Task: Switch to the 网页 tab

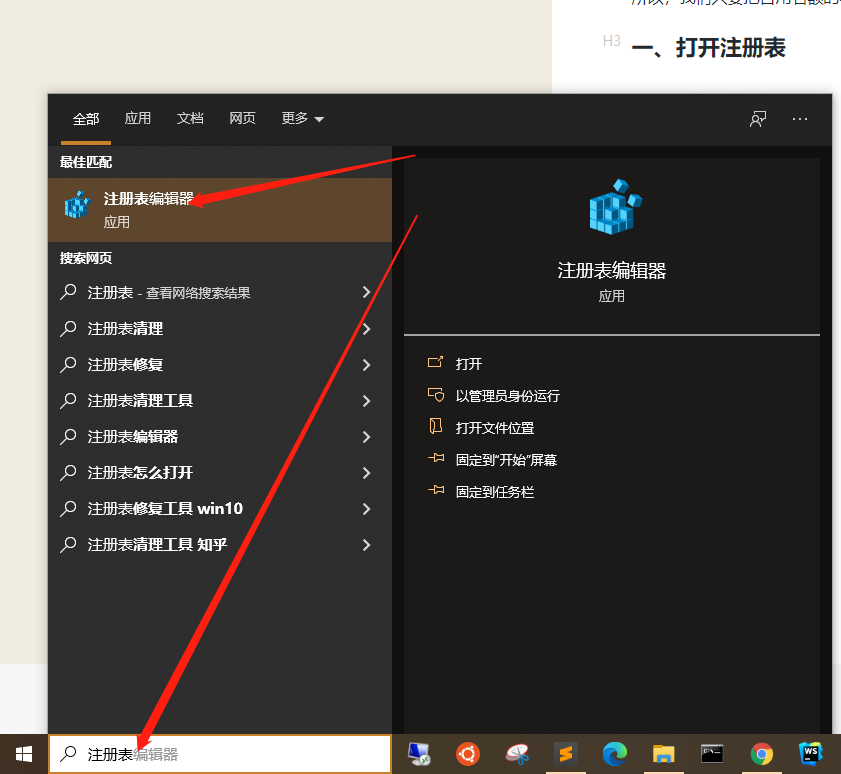Action: pyautogui.click(x=242, y=117)
